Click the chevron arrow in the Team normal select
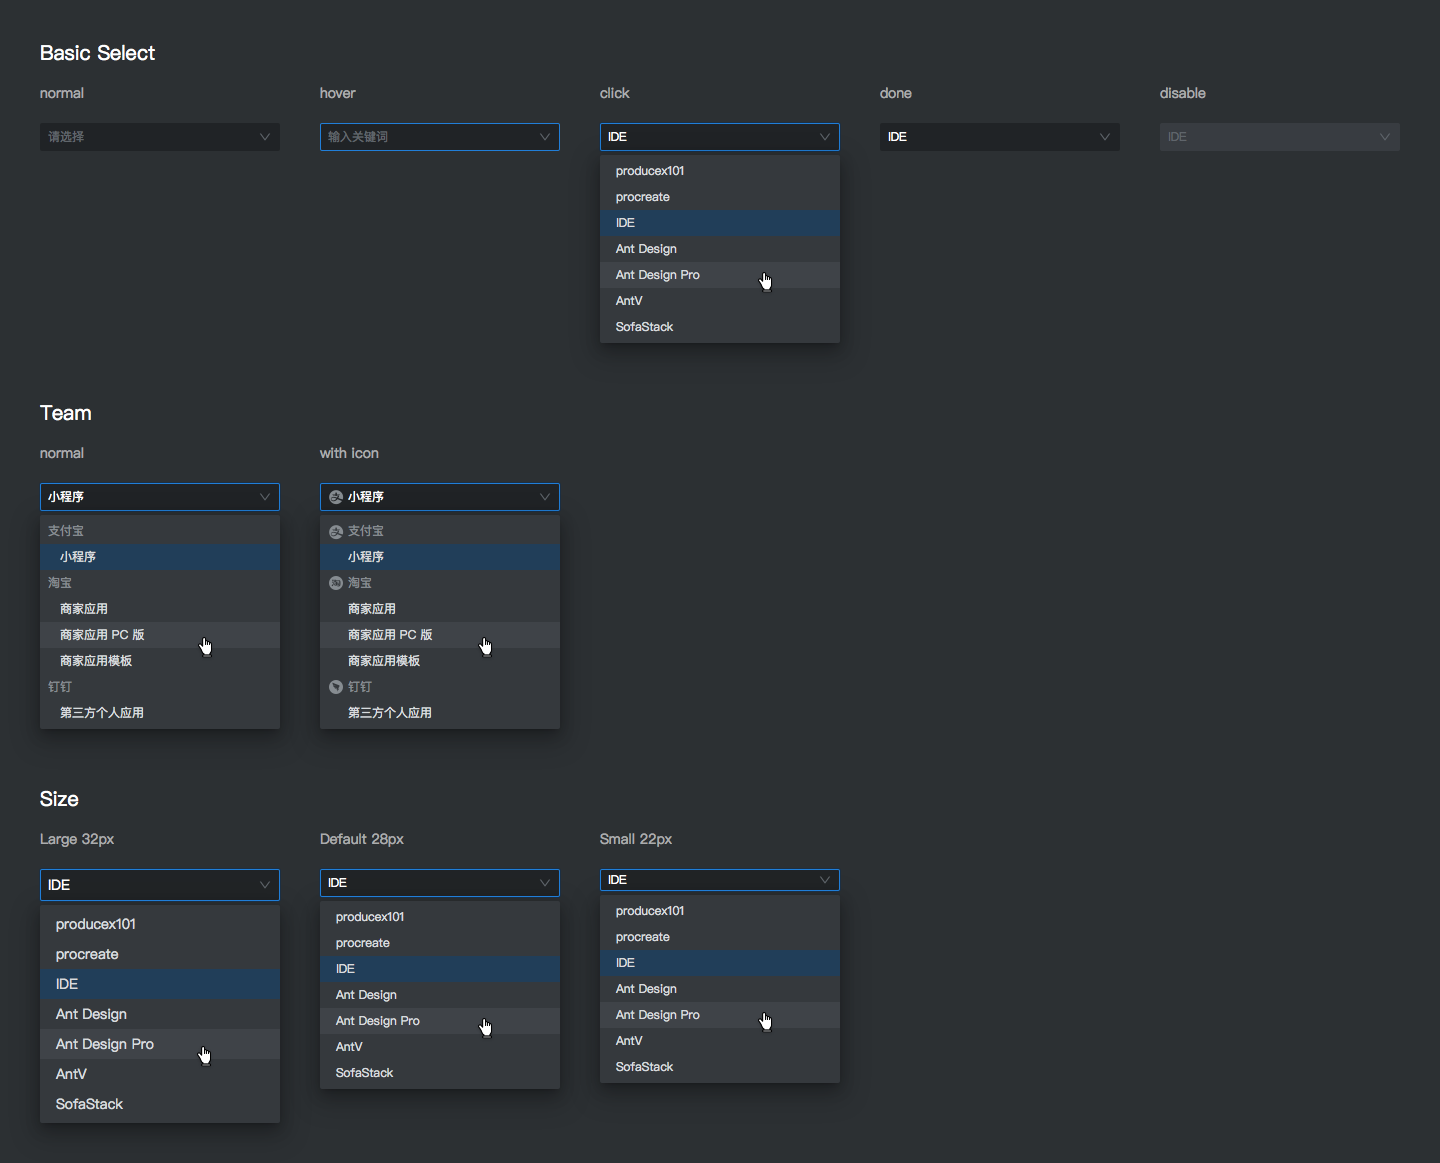This screenshot has height=1163, width=1440. 265,497
